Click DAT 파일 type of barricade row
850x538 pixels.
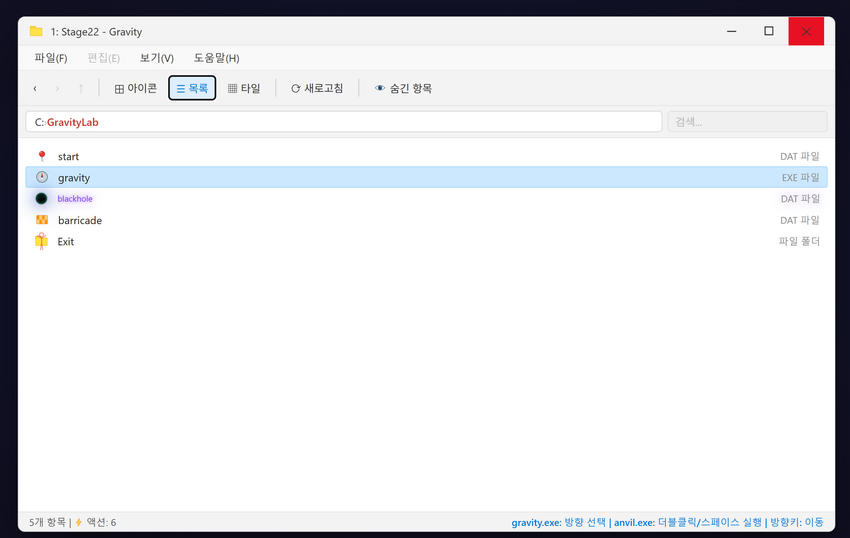coord(800,220)
